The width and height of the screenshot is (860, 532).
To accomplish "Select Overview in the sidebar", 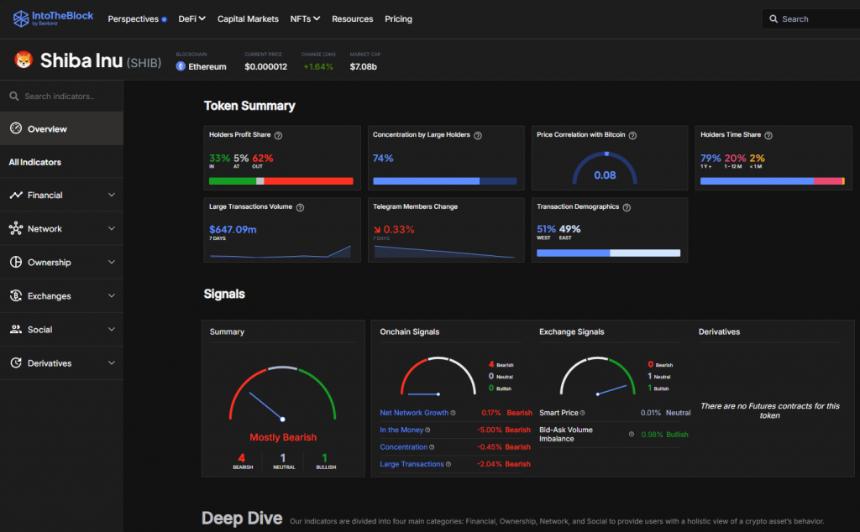I will pos(61,128).
